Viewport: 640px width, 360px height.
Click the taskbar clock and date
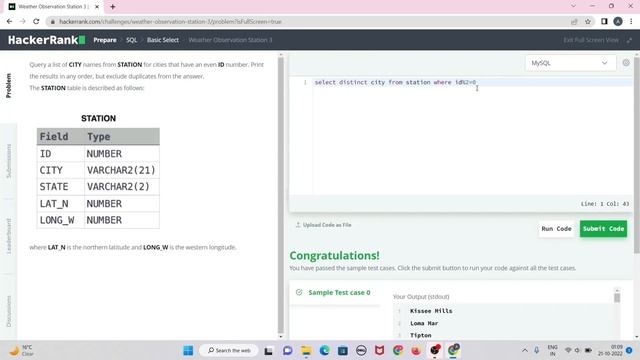[611, 350]
